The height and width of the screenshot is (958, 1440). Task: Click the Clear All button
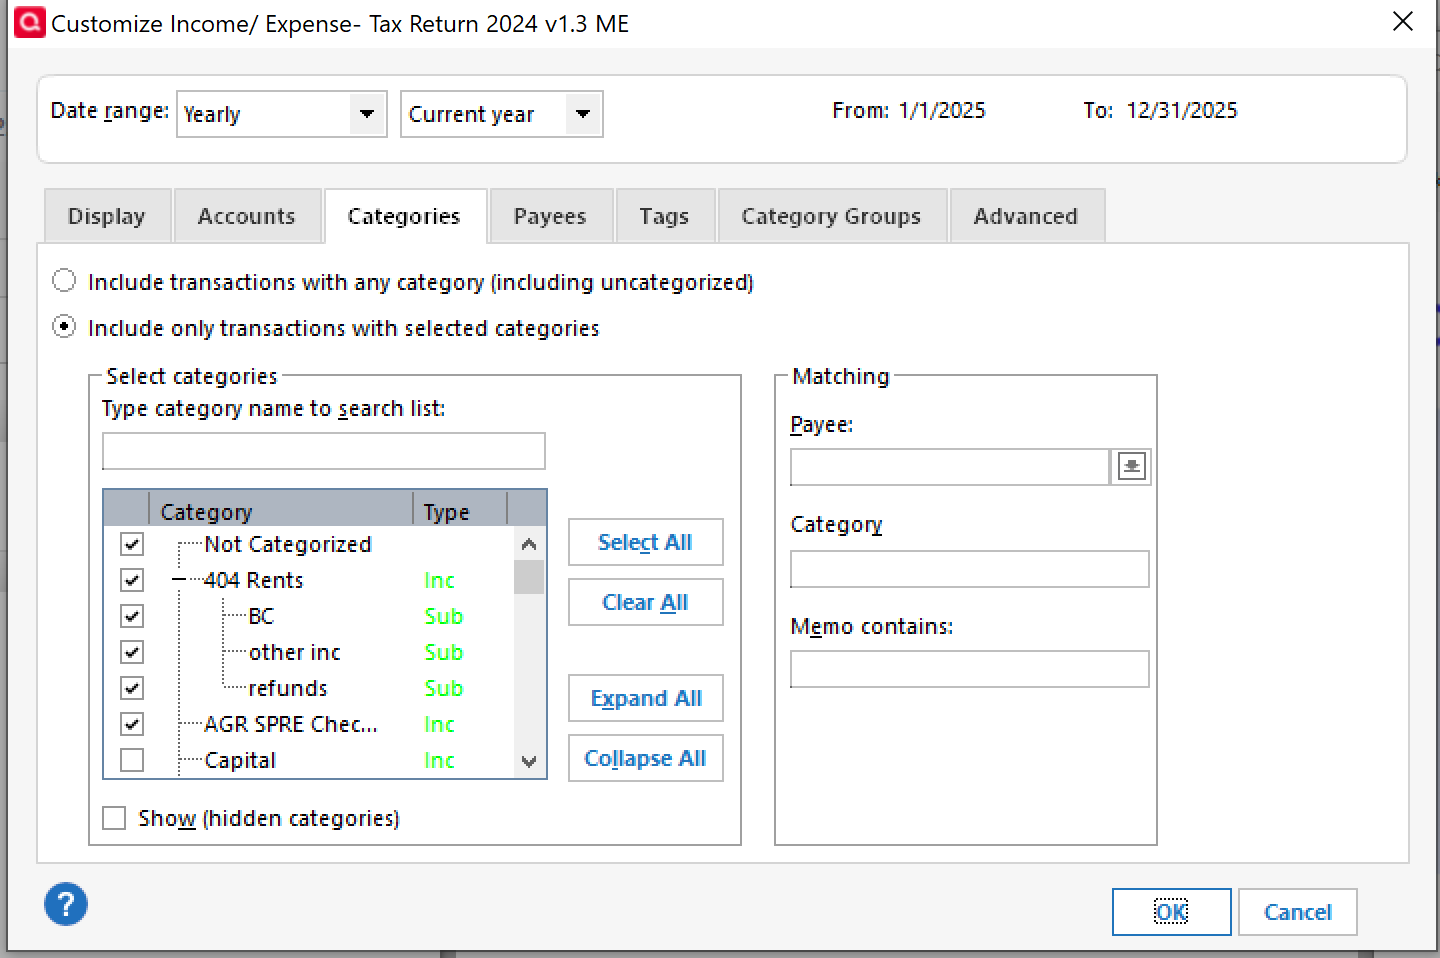point(645,602)
